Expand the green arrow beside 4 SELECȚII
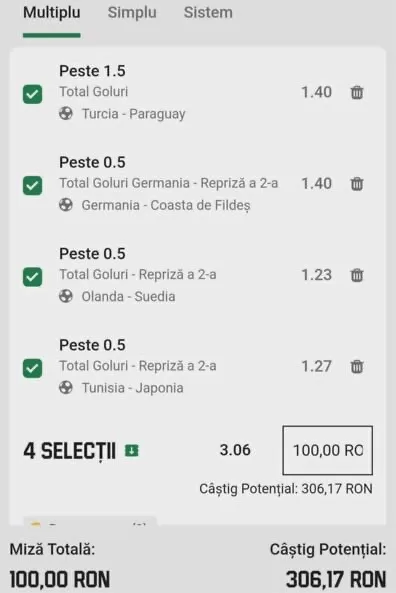The width and height of the screenshot is (396, 593). coord(132,450)
